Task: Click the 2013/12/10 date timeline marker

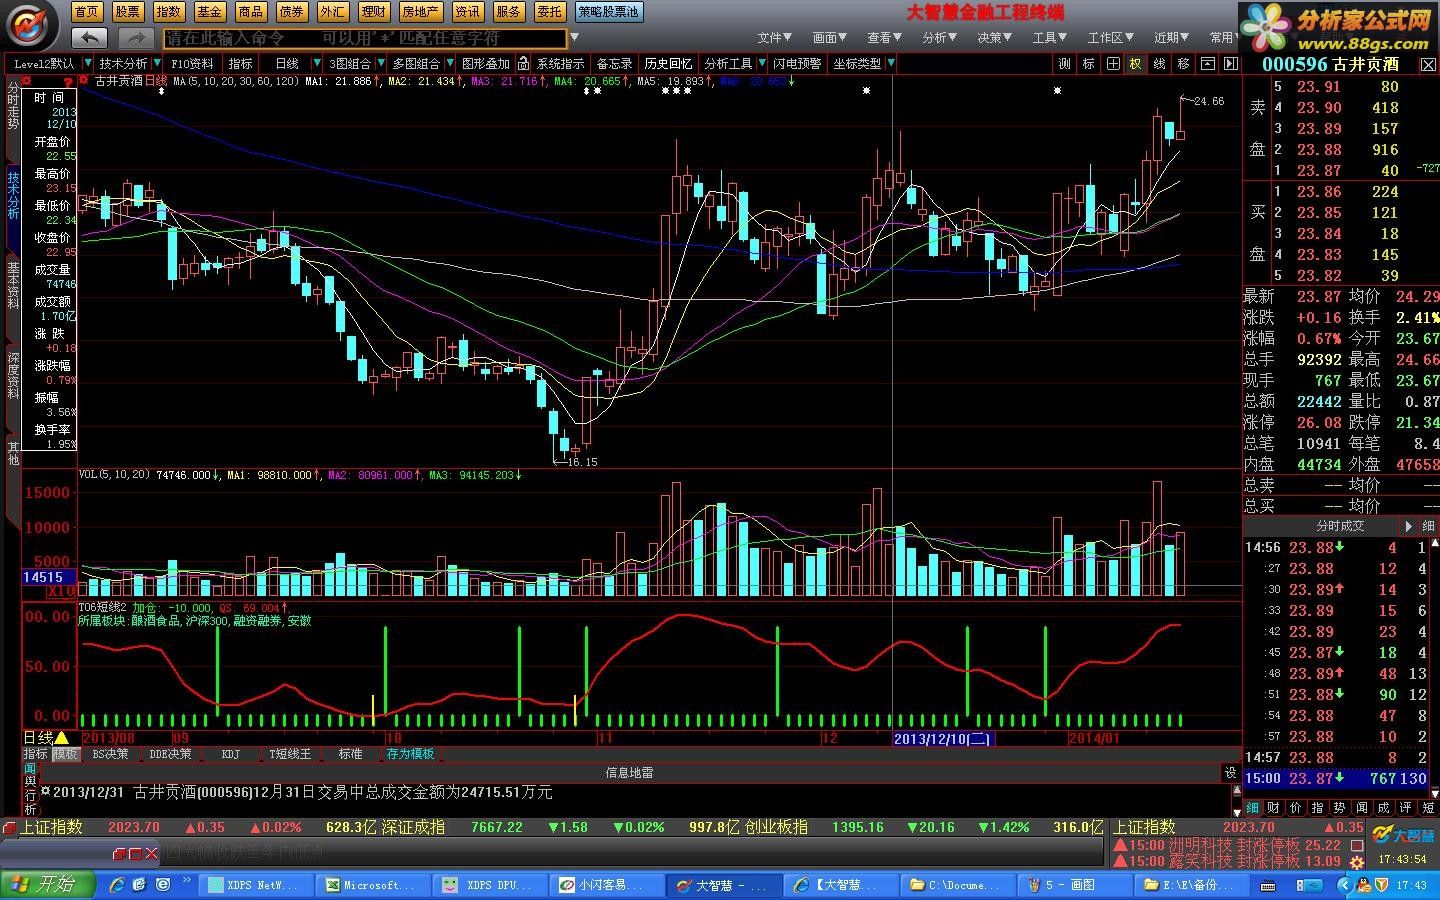Action: click(942, 738)
